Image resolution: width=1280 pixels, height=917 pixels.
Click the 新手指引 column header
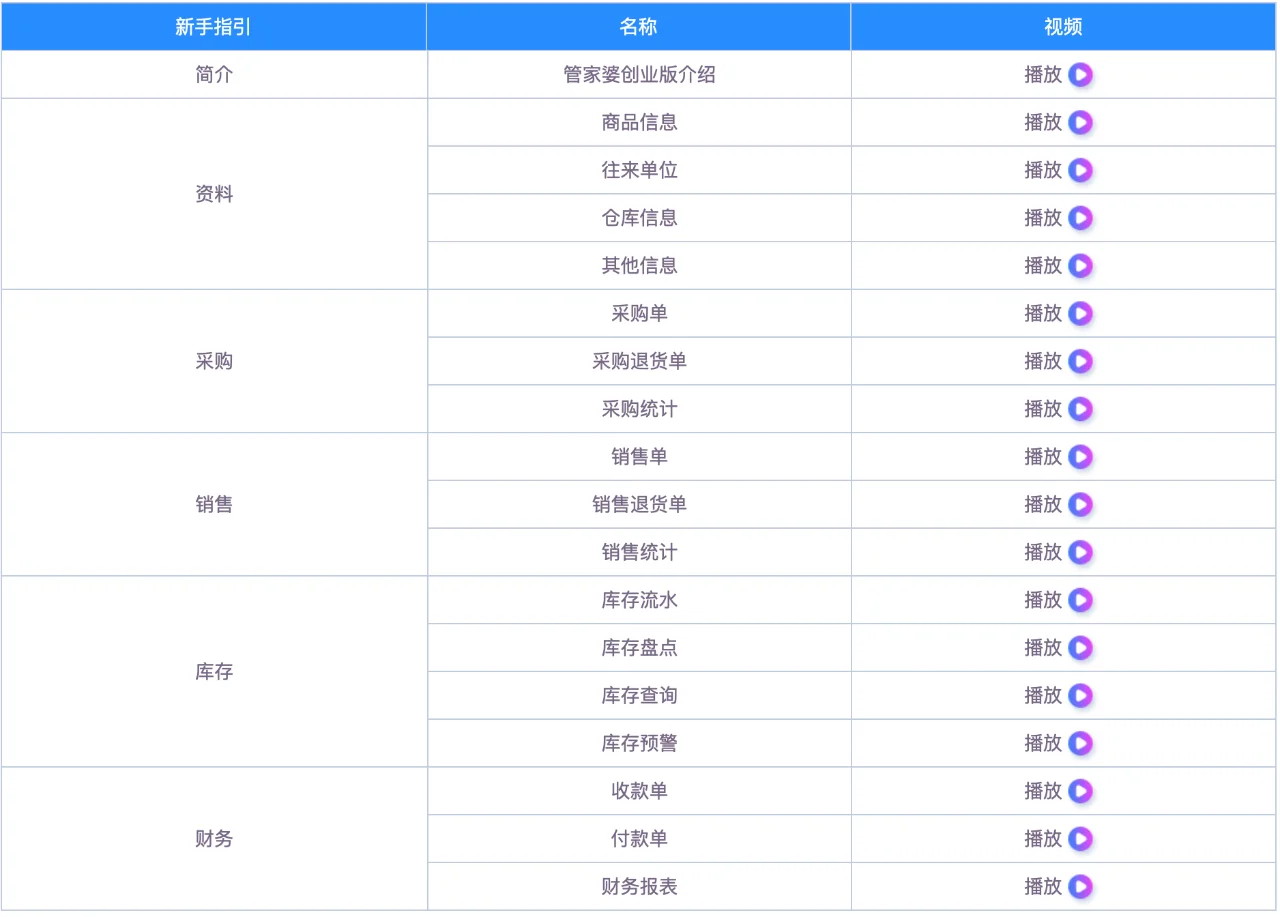coord(214,27)
